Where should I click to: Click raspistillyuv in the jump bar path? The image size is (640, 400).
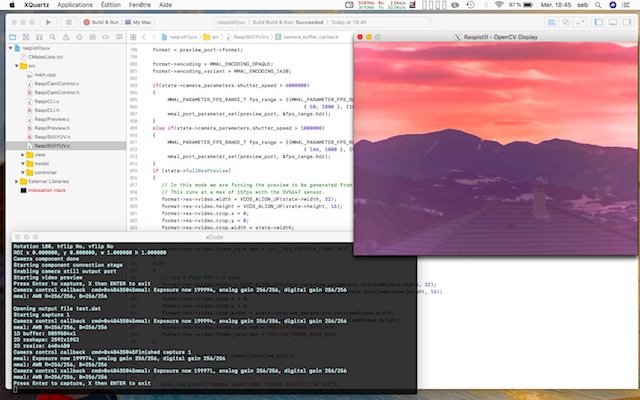click(180, 37)
